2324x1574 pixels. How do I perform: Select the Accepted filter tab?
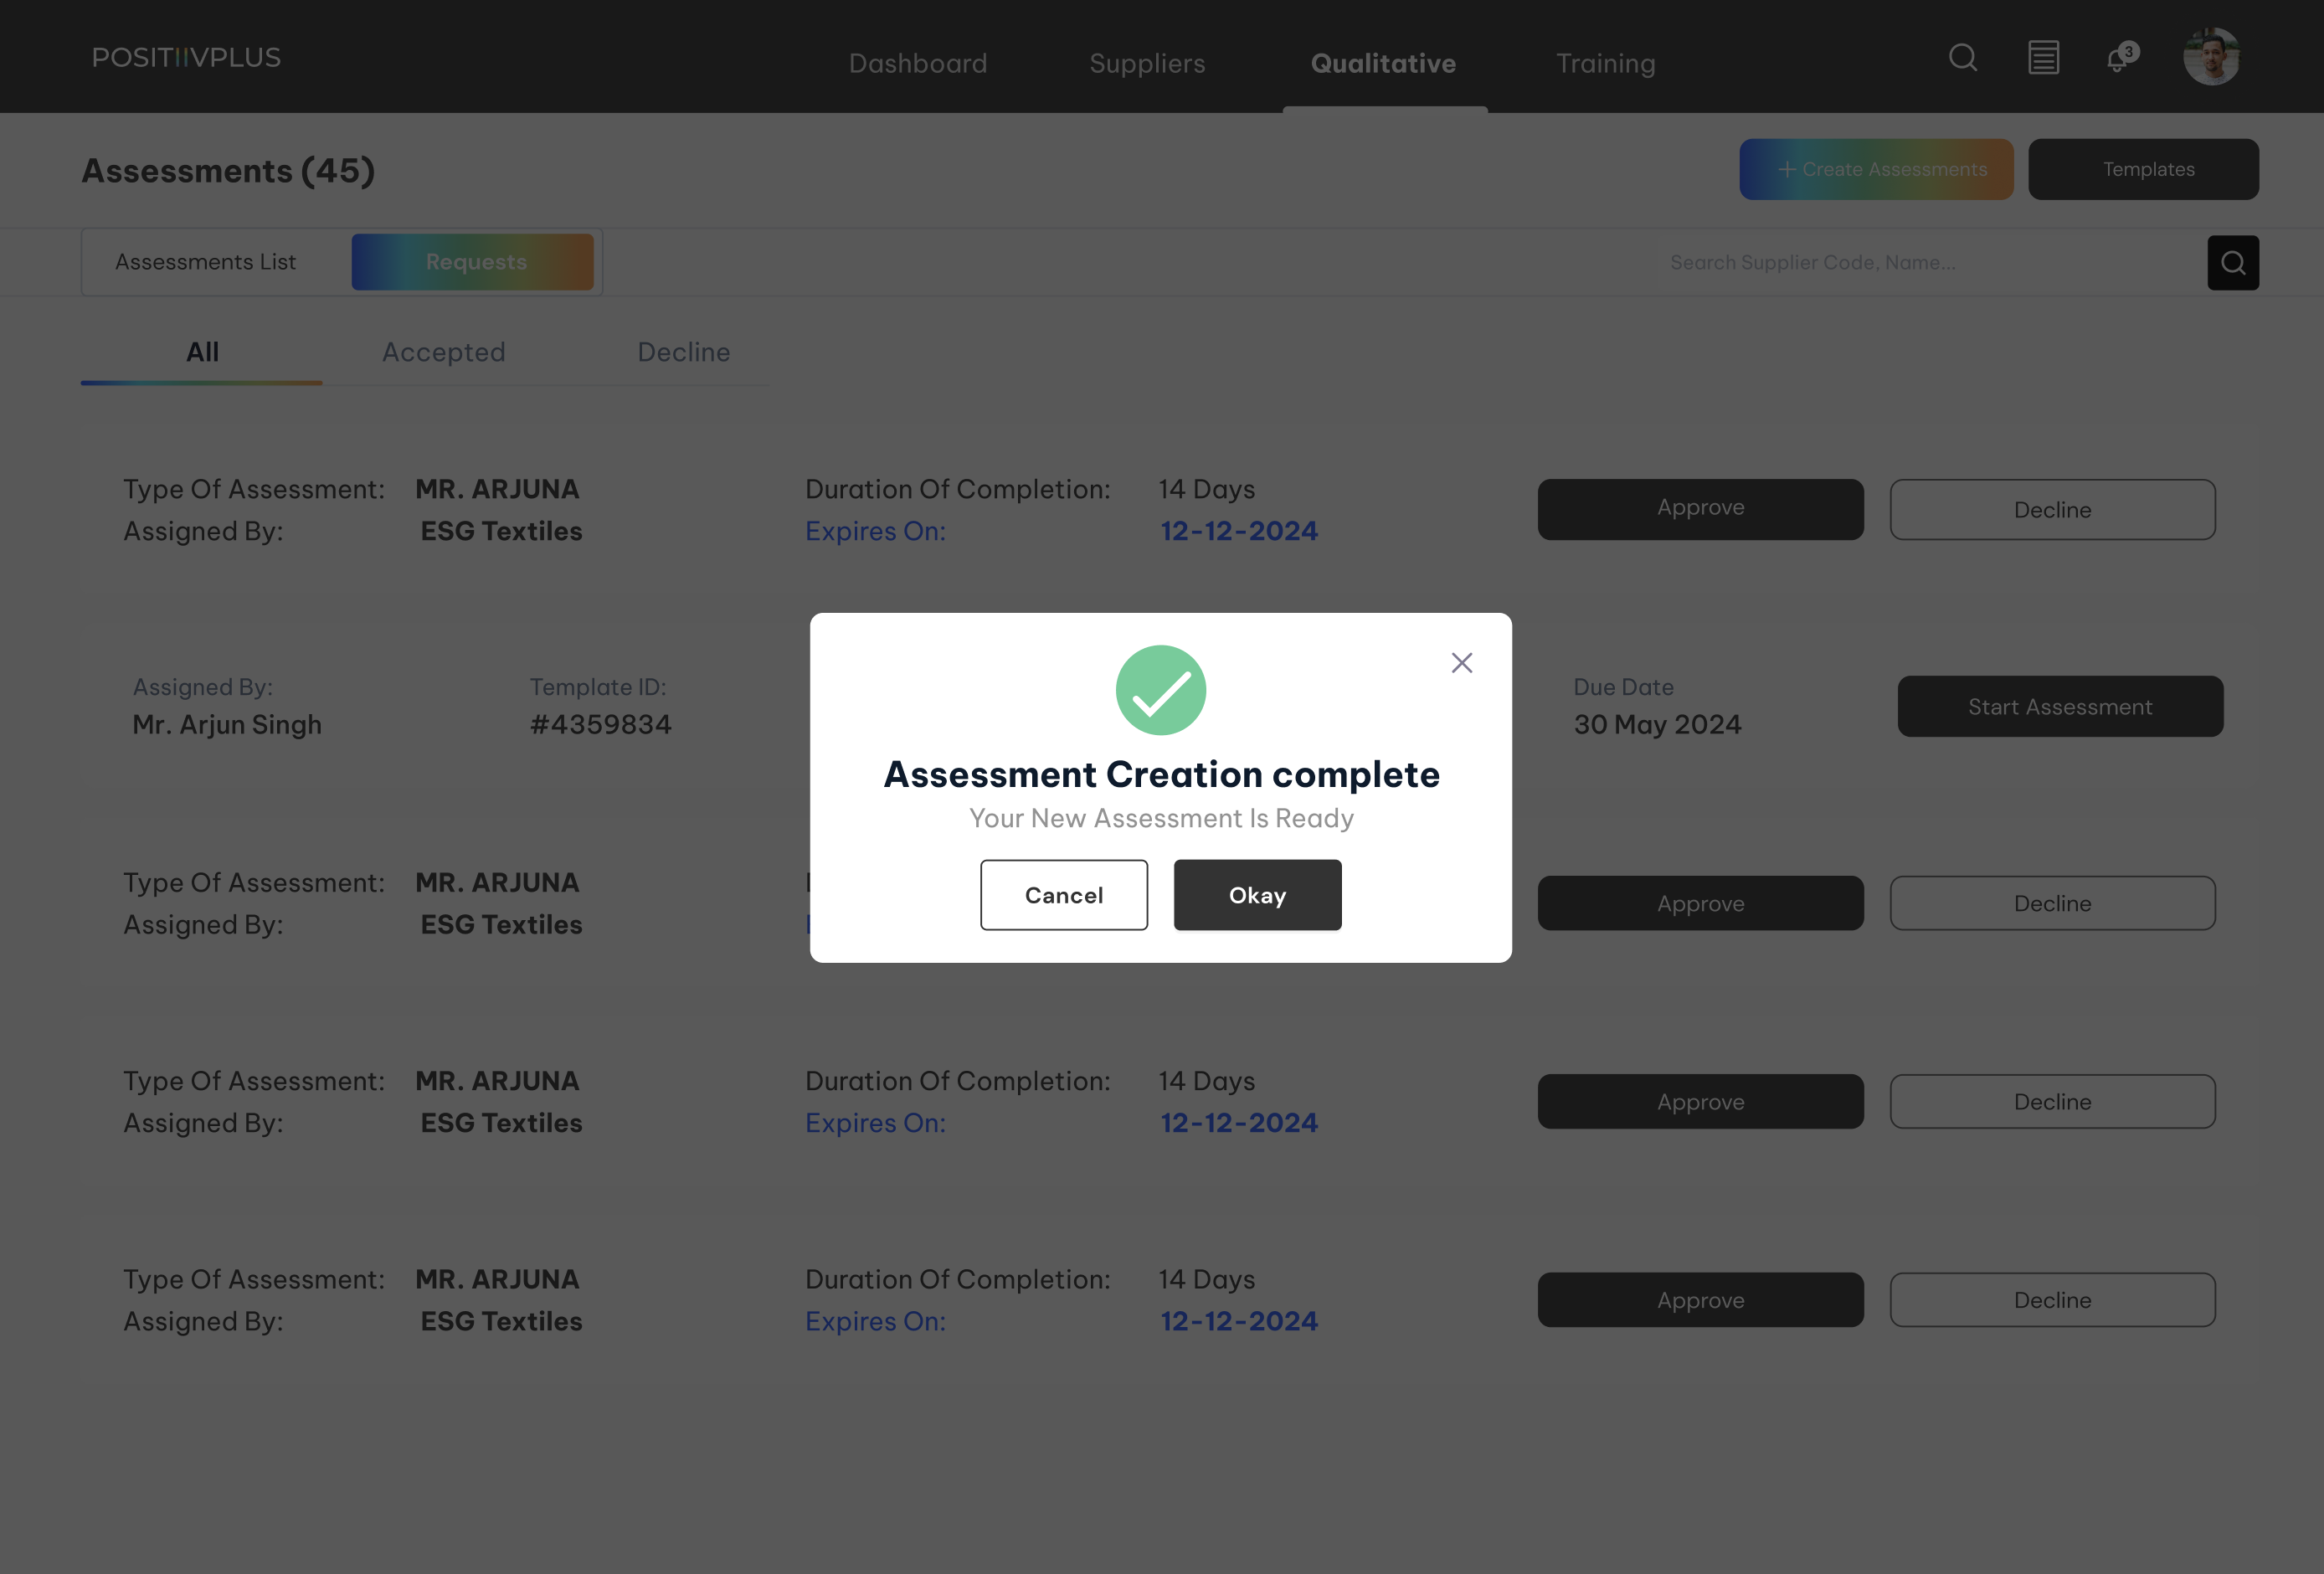[x=444, y=352]
